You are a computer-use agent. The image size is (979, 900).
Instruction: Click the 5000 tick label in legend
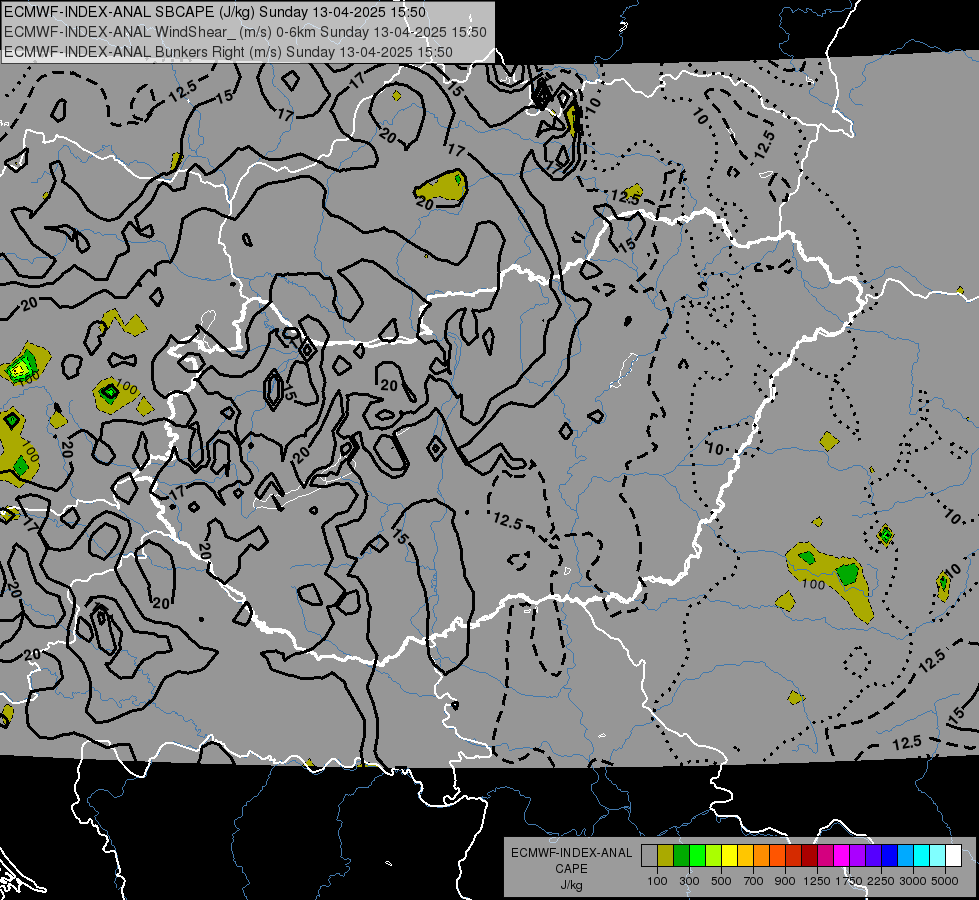pyautogui.click(x=945, y=881)
